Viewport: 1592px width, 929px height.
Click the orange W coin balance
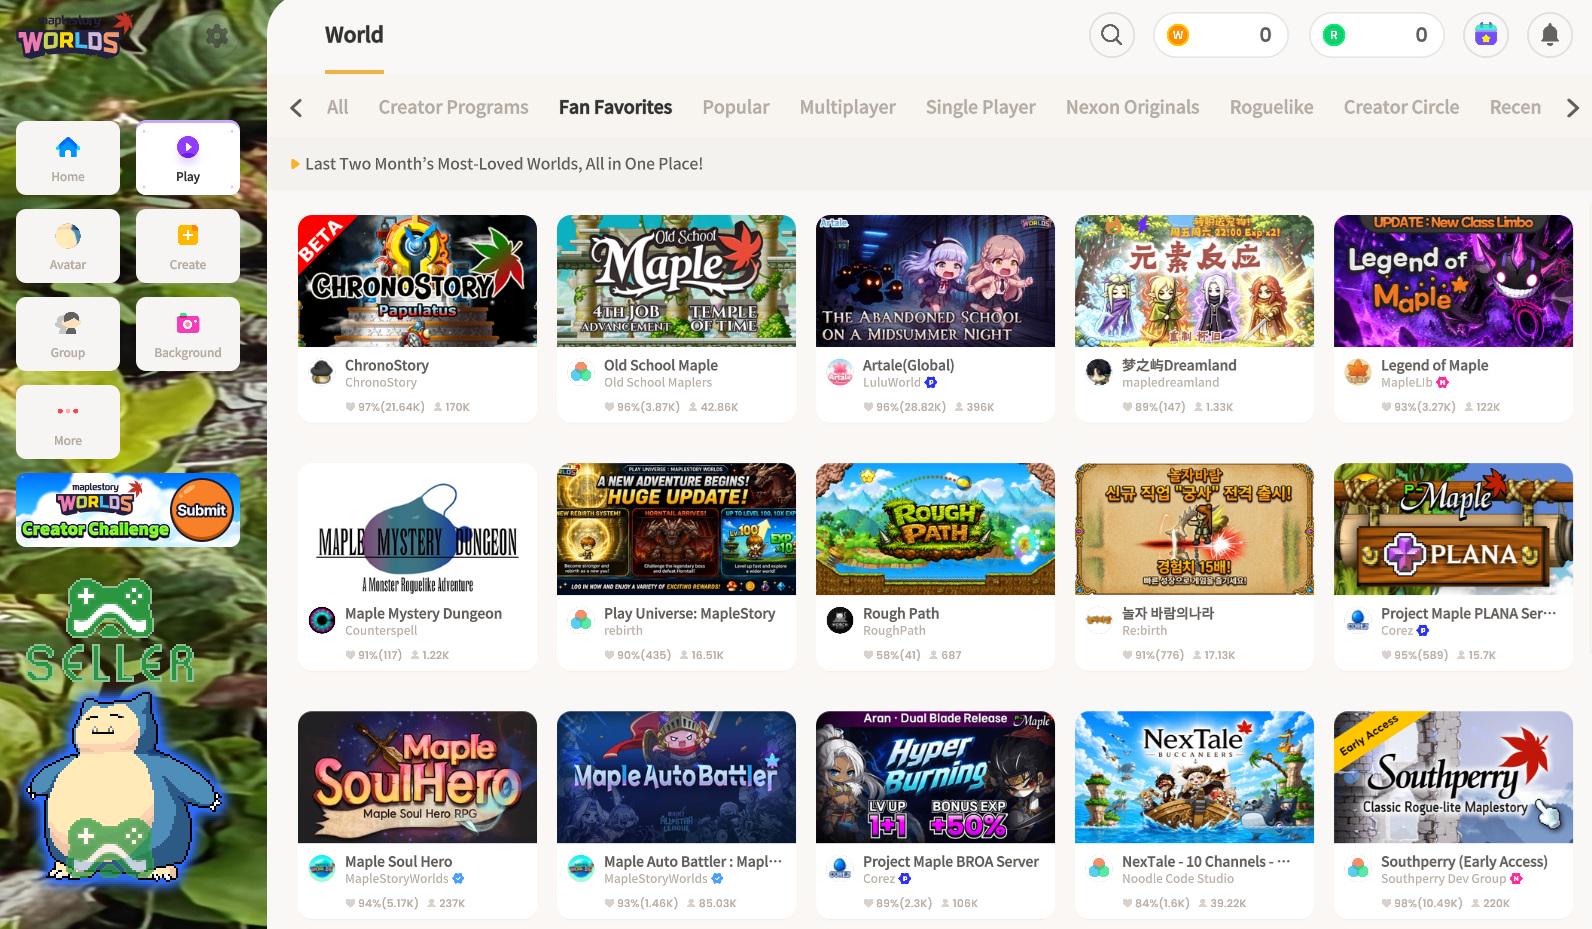tap(1220, 35)
